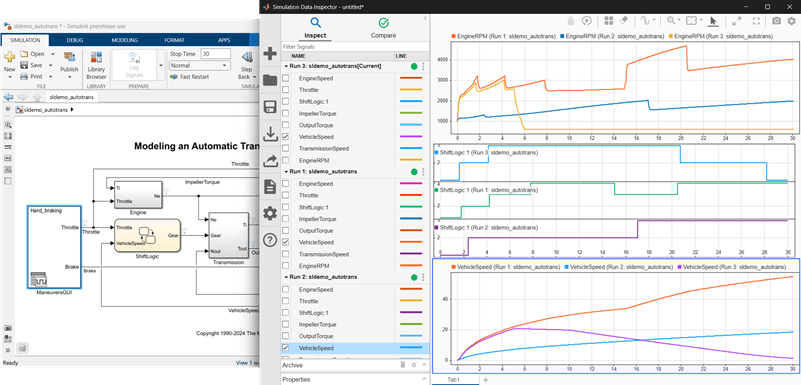Switch to the FORMAT ribbon tab

174,40
